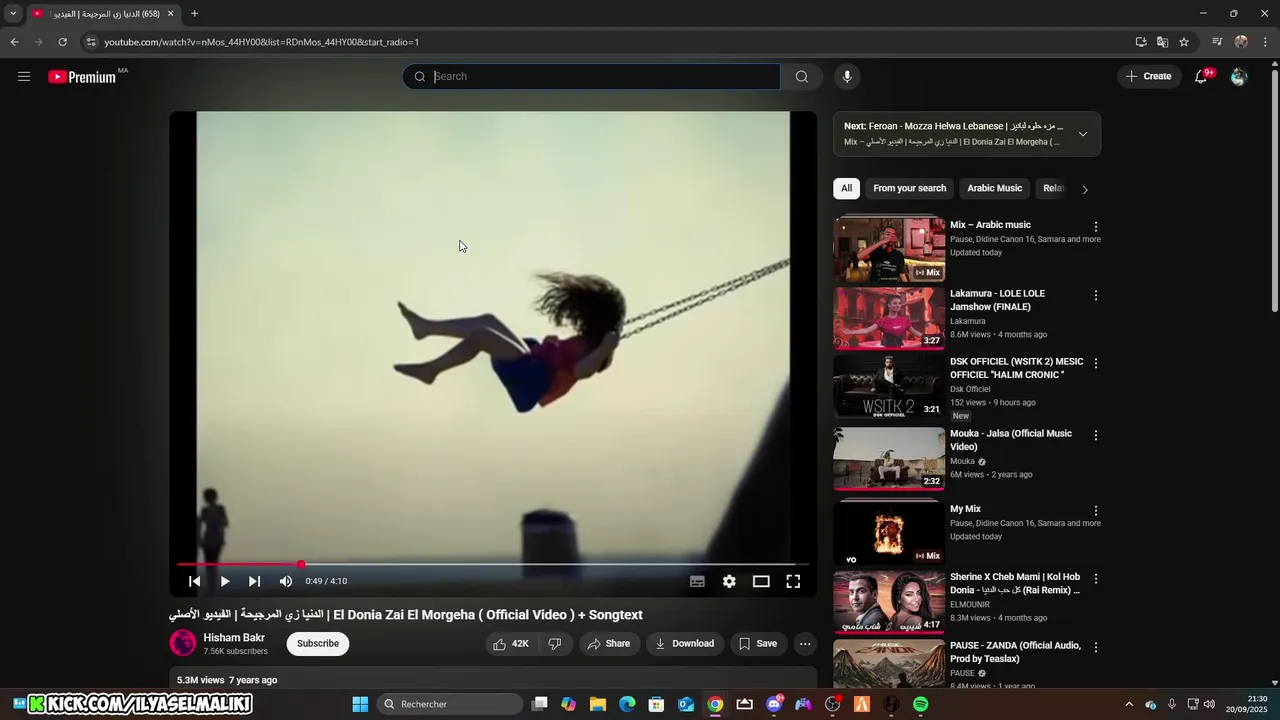
Task: Close the YouTube browser tab
Action: coord(171,14)
